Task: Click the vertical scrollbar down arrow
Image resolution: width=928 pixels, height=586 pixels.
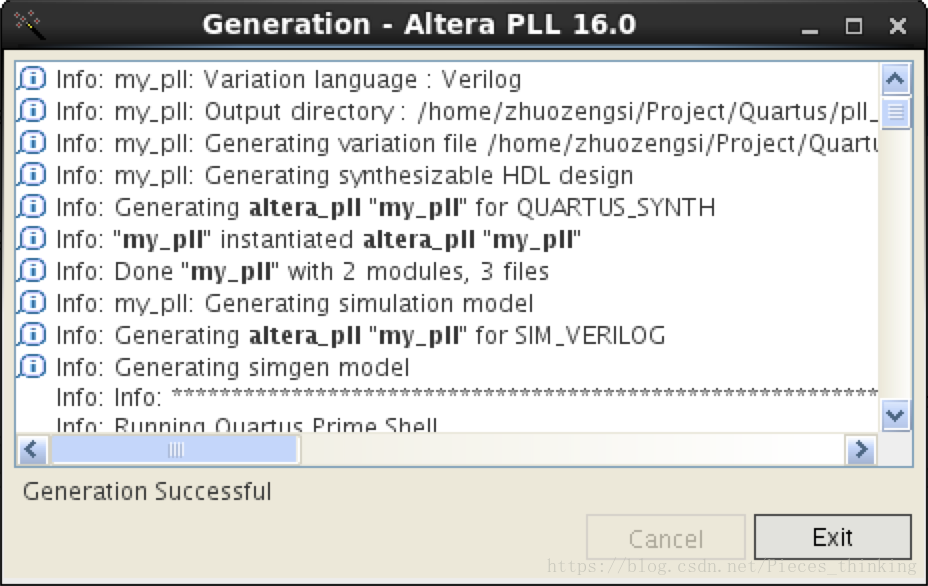Action: tap(895, 415)
